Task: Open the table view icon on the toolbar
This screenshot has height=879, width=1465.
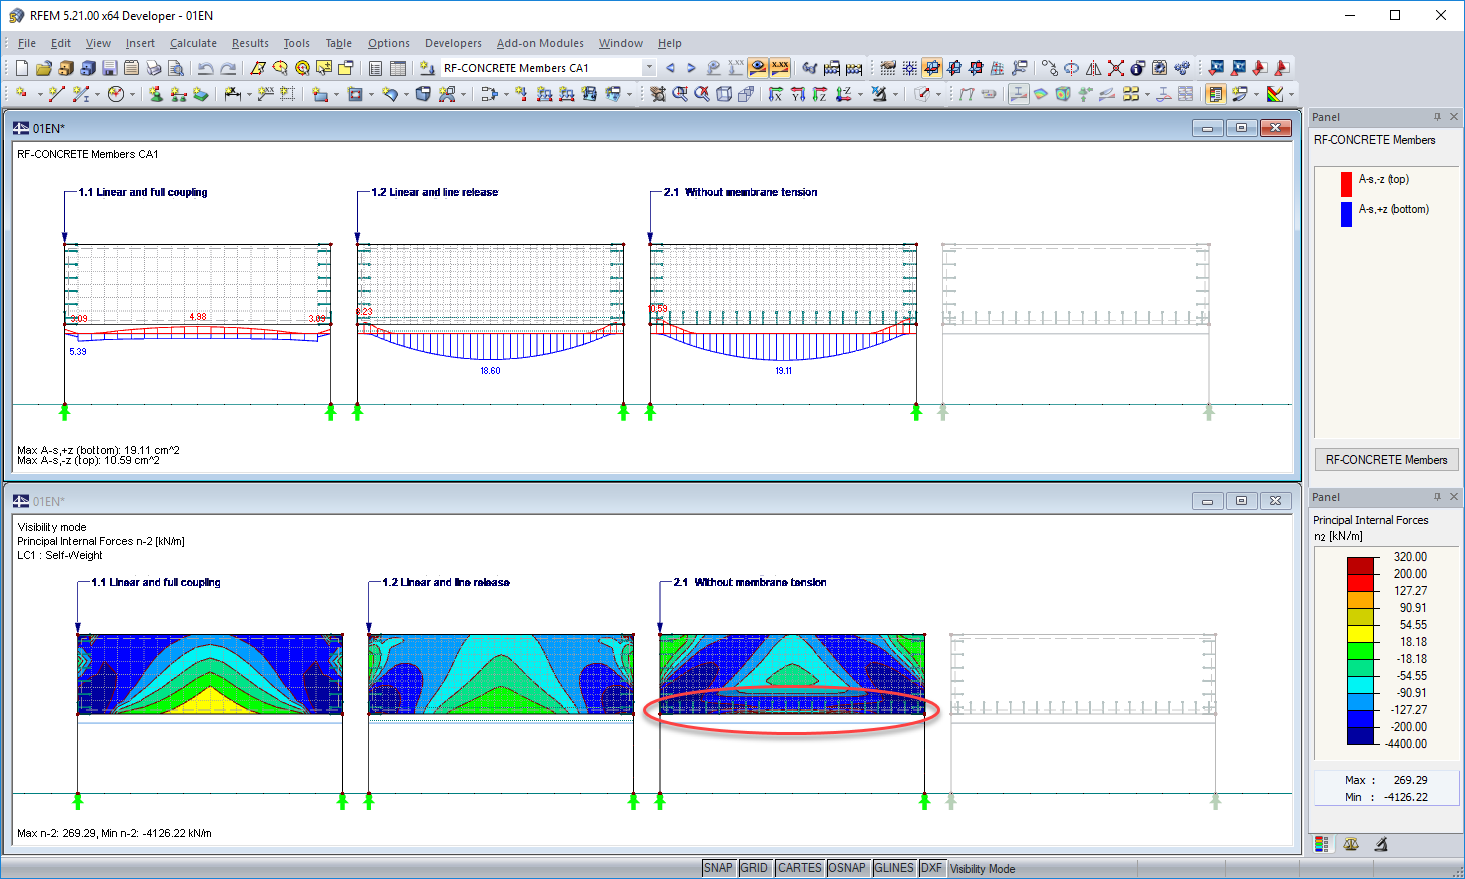Action: point(397,68)
